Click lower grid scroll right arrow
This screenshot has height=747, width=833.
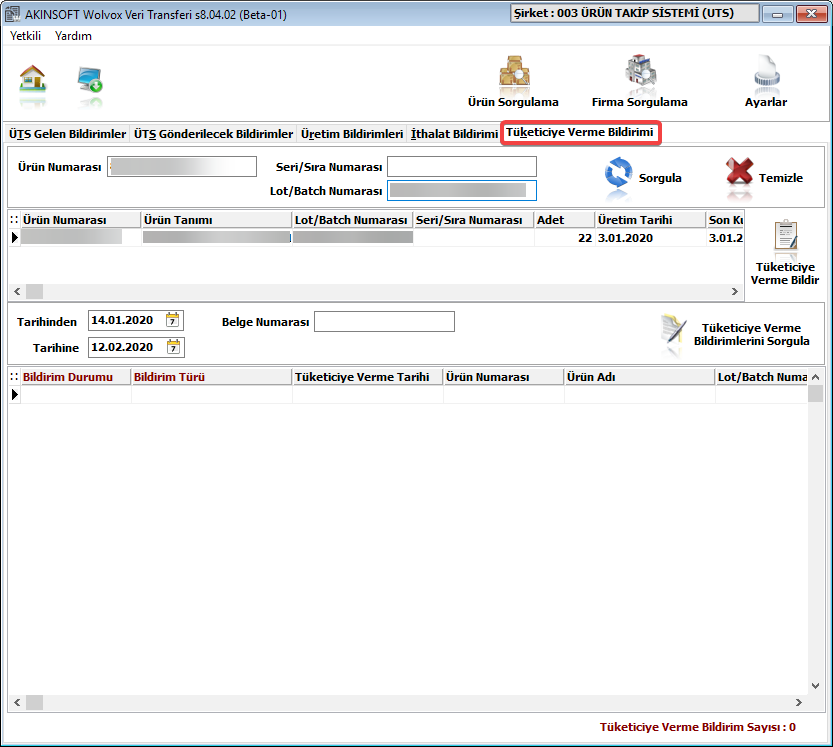tap(798, 702)
